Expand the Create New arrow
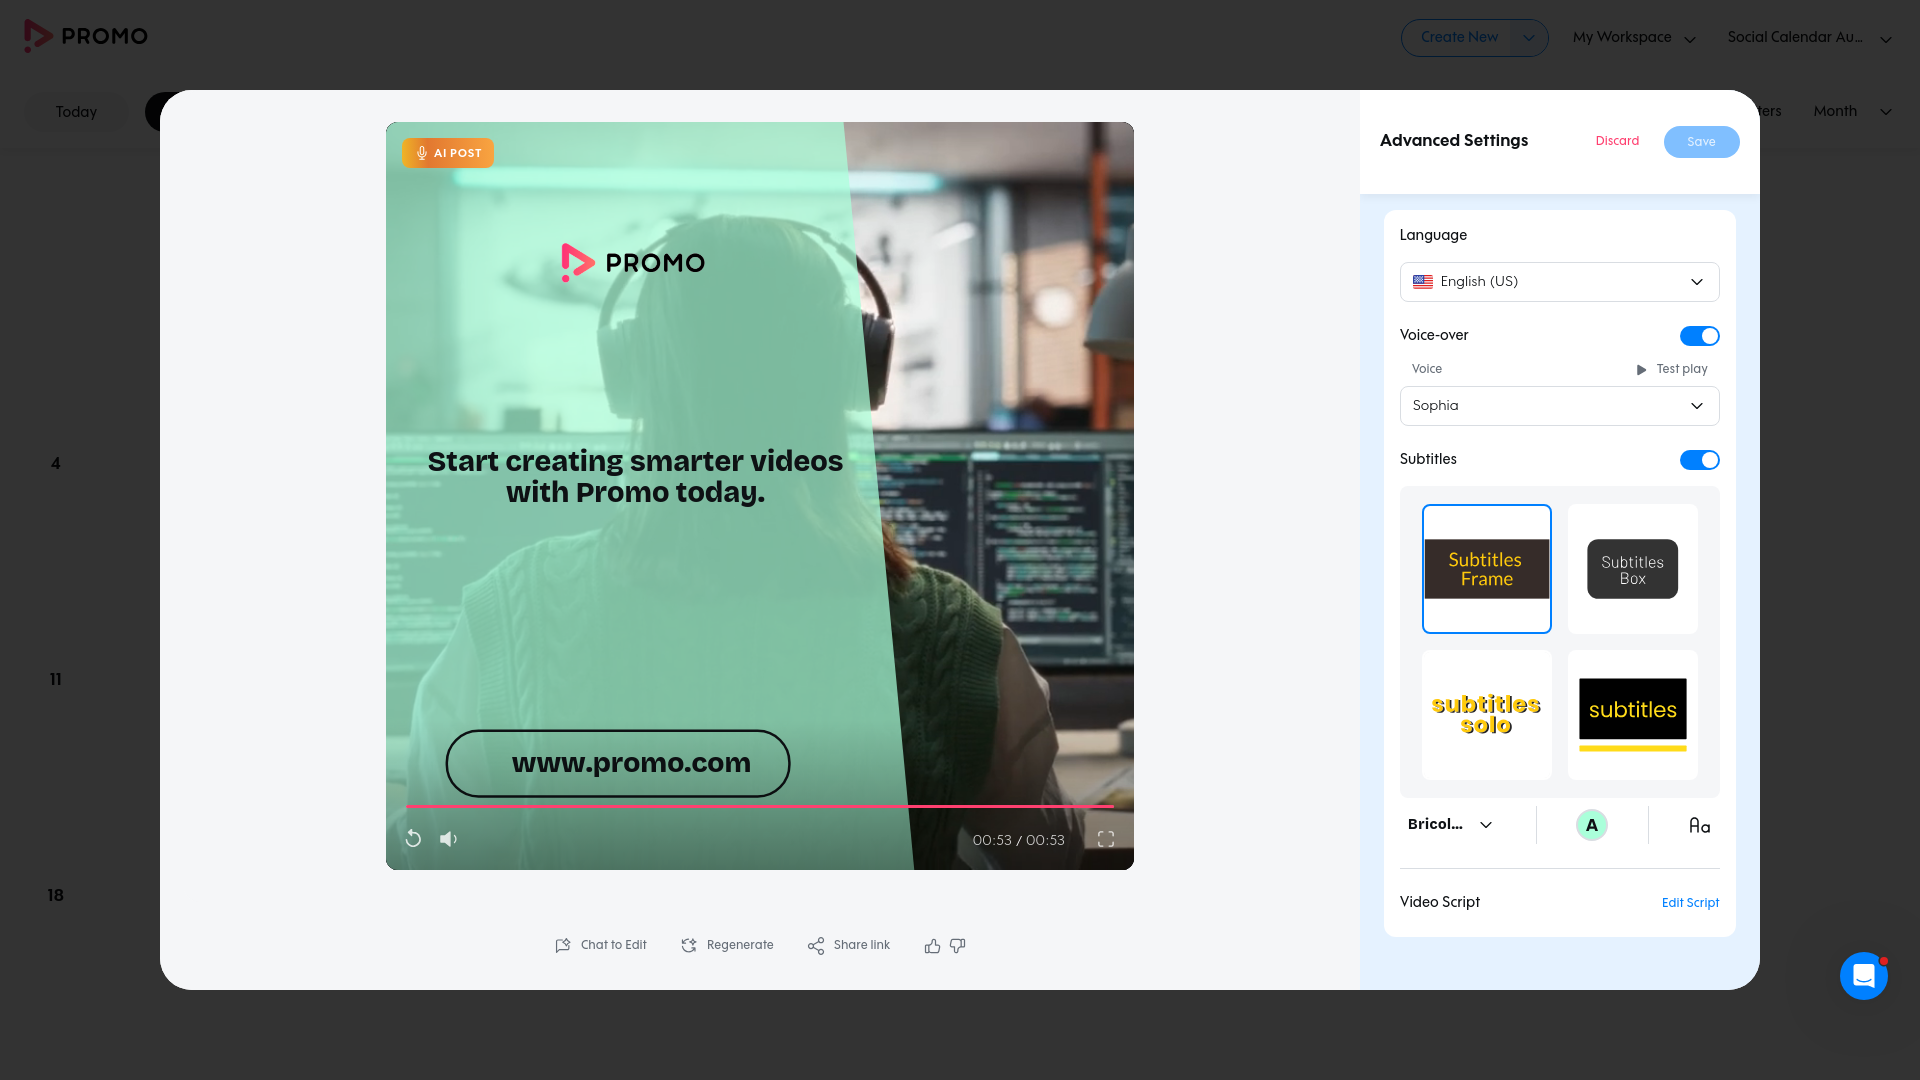This screenshot has width=1920, height=1080. click(1528, 38)
